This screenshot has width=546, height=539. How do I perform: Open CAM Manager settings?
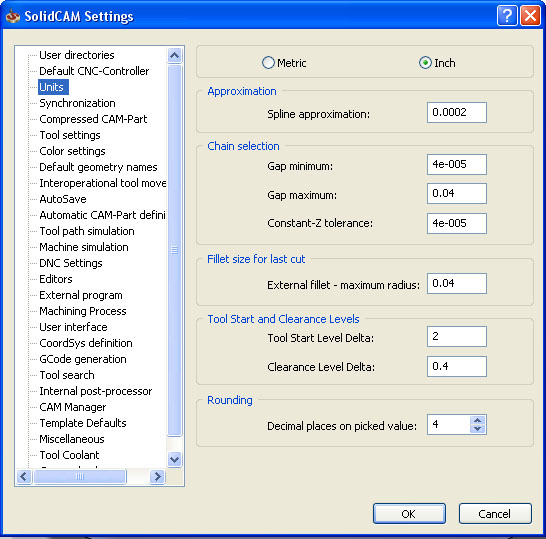pos(72,407)
